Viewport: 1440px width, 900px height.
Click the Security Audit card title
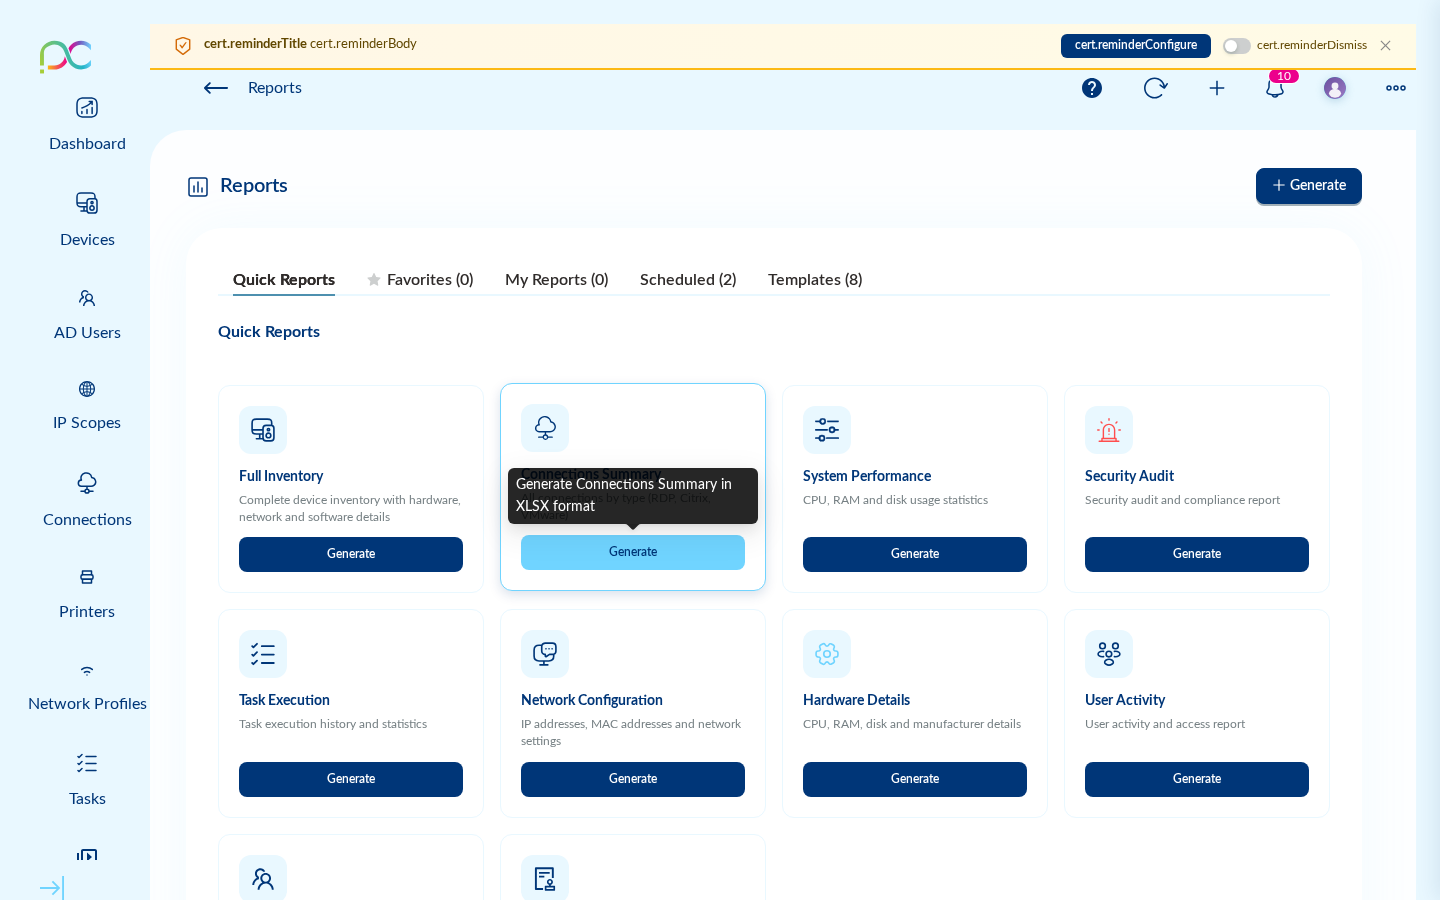1129,476
